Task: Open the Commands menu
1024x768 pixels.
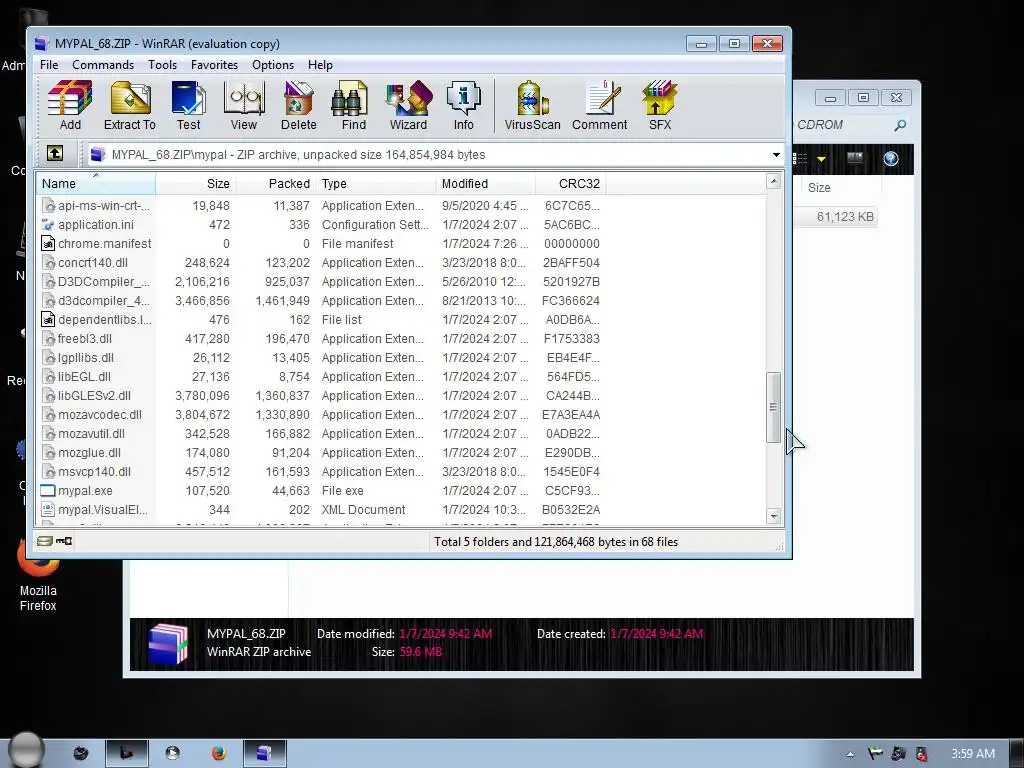Action: (x=103, y=65)
